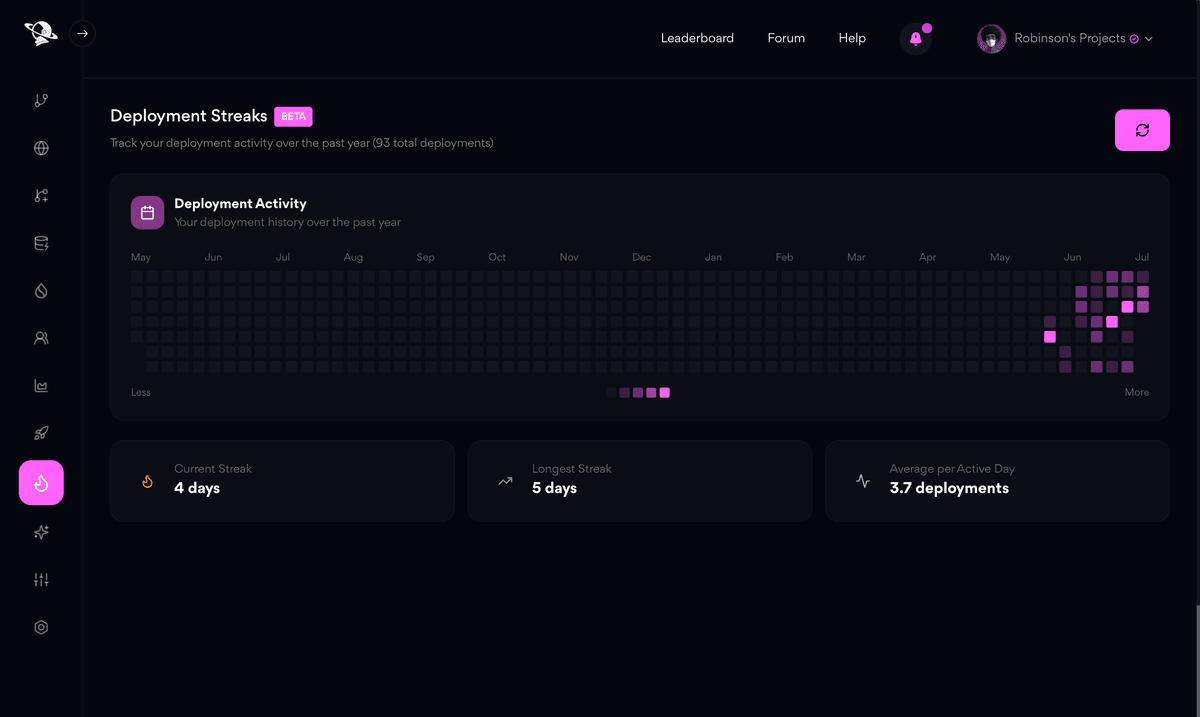
Task: Open the globe icon in sidebar
Action: point(41,148)
